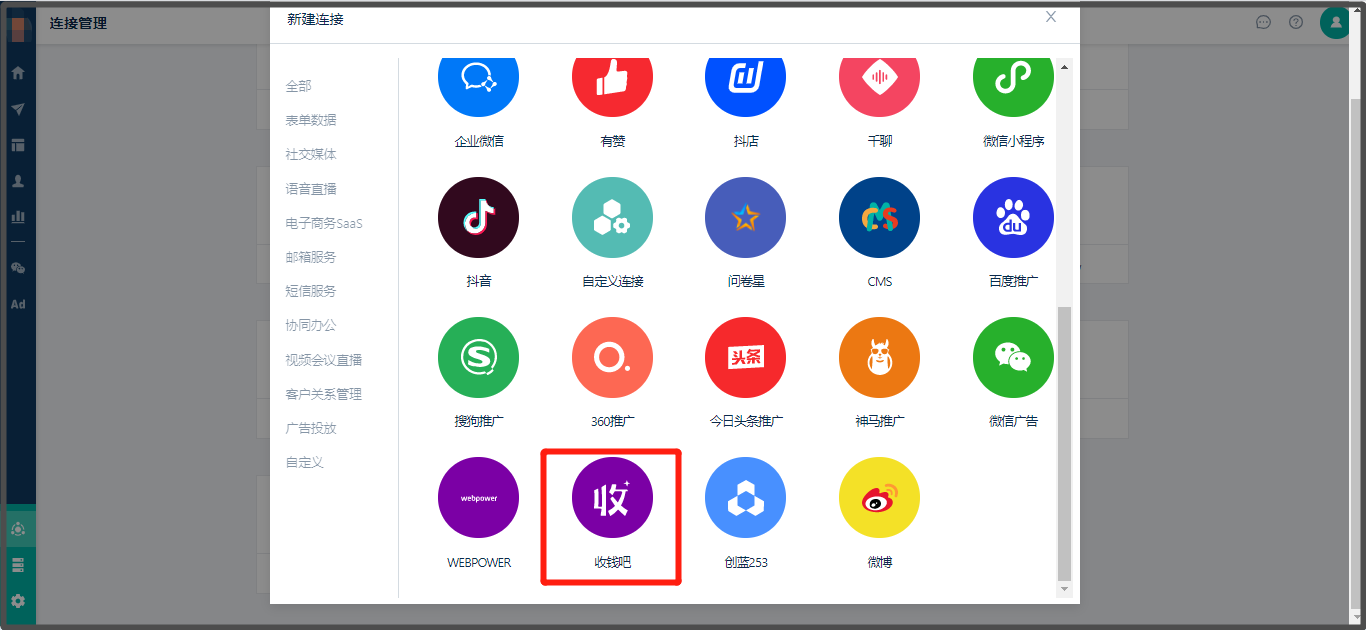The image size is (1366, 630).
Task: Filter by 社交媒体 category
Action: pyautogui.click(x=311, y=154)
